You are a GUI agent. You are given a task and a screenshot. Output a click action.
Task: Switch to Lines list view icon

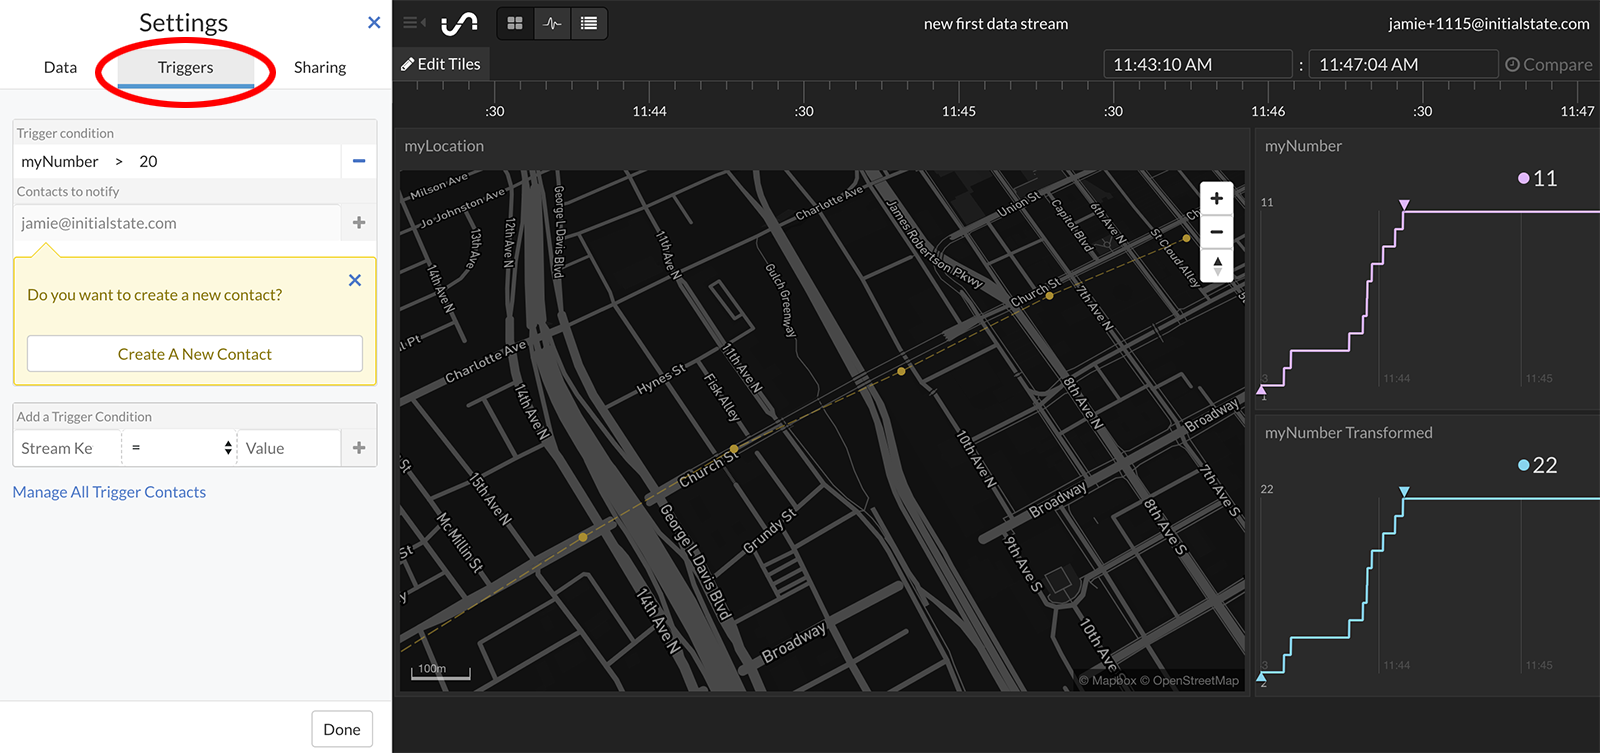589,23
